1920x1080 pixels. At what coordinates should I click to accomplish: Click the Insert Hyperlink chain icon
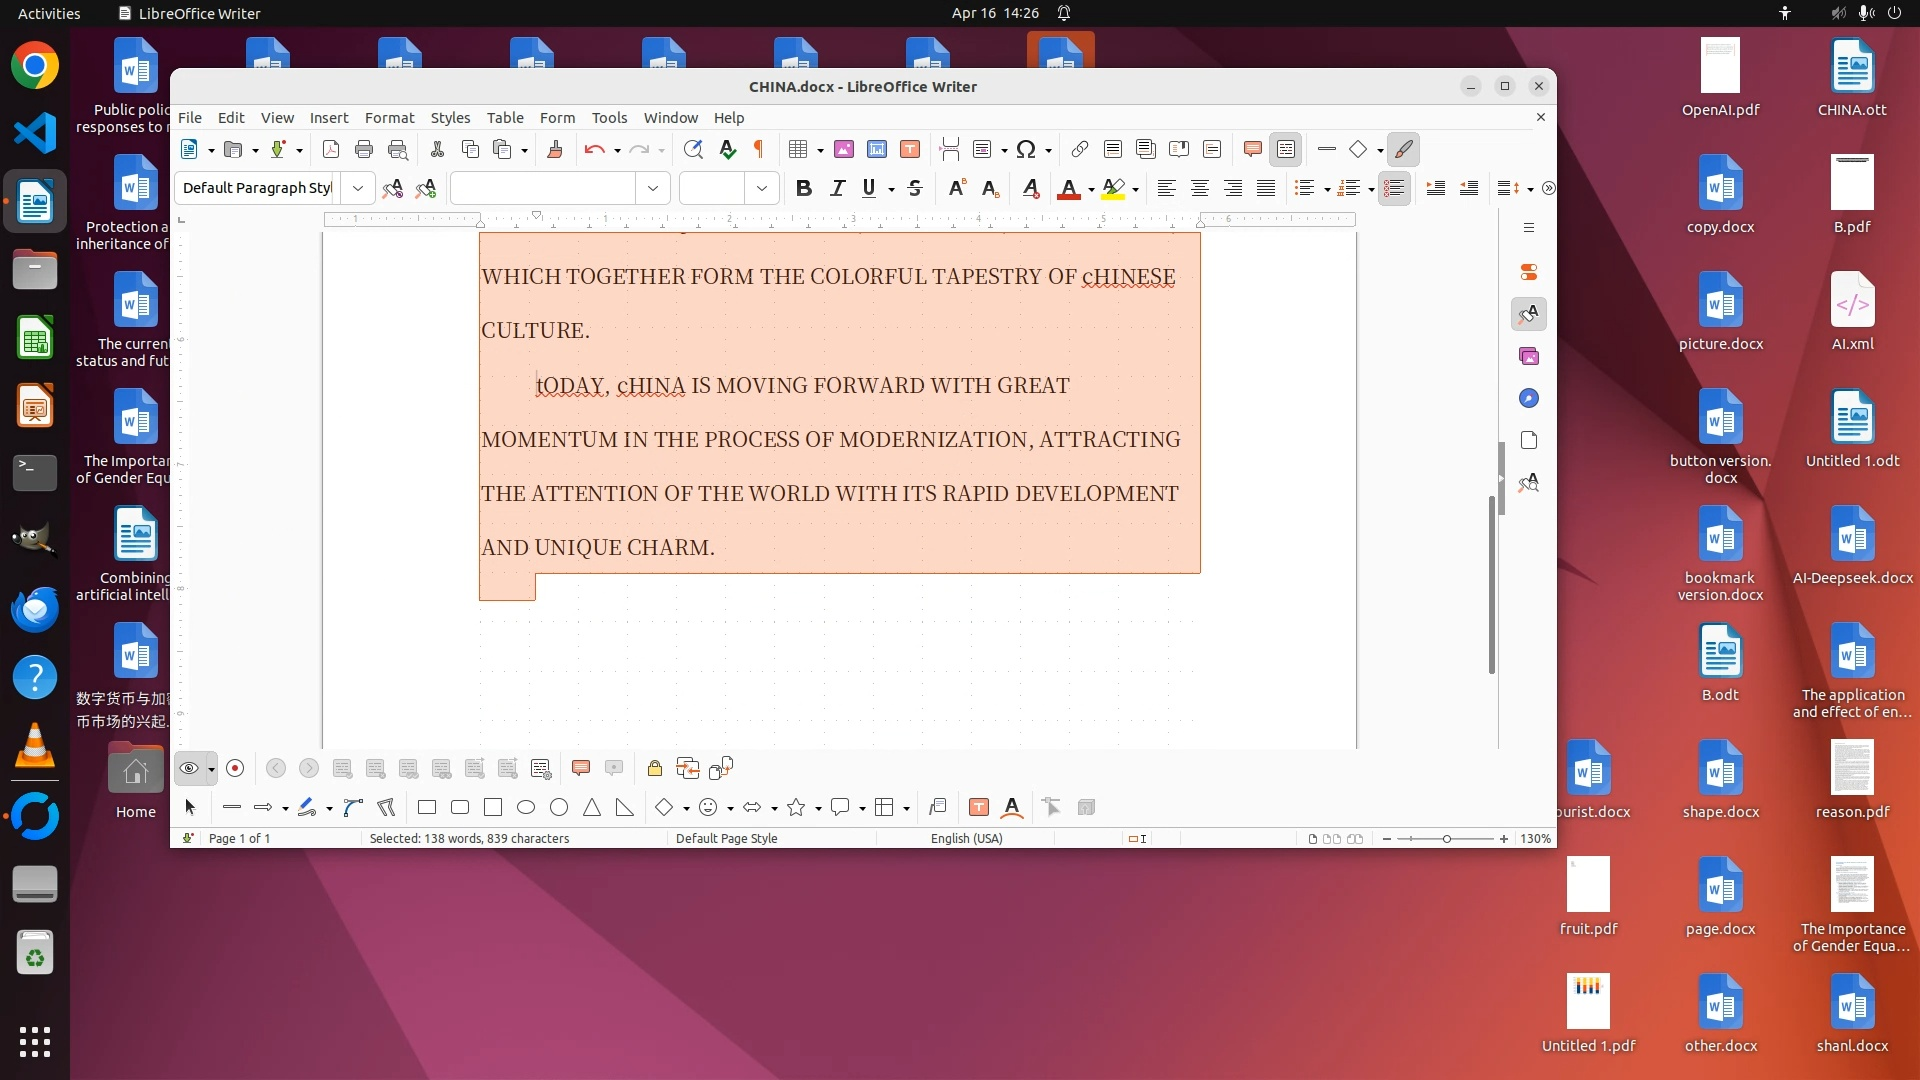click(x=1079, y=150)
